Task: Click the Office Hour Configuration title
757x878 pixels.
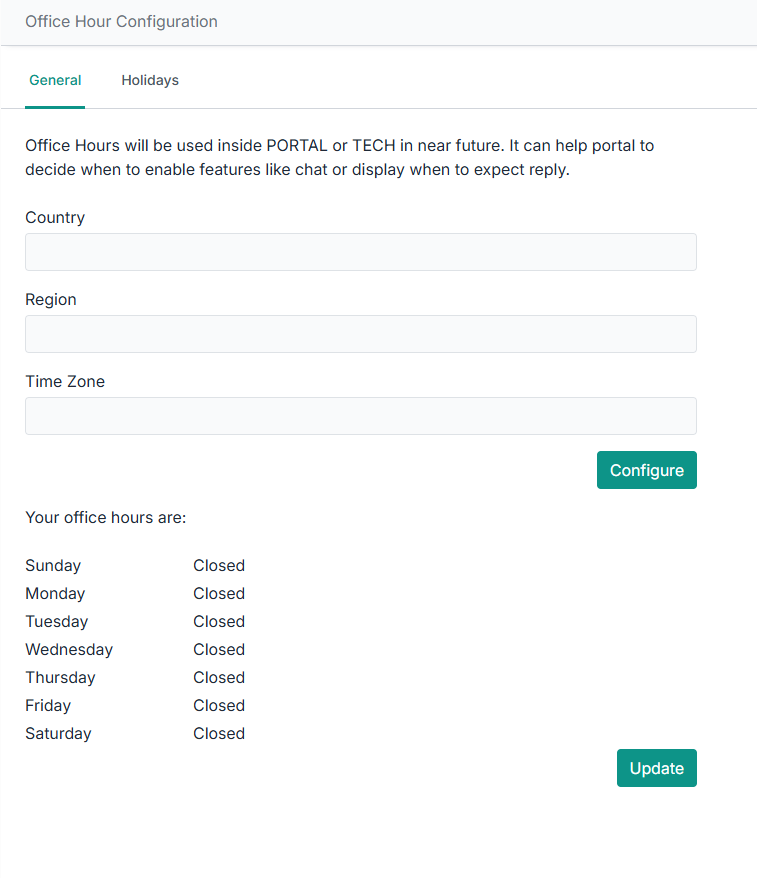Action: [121, 22]
